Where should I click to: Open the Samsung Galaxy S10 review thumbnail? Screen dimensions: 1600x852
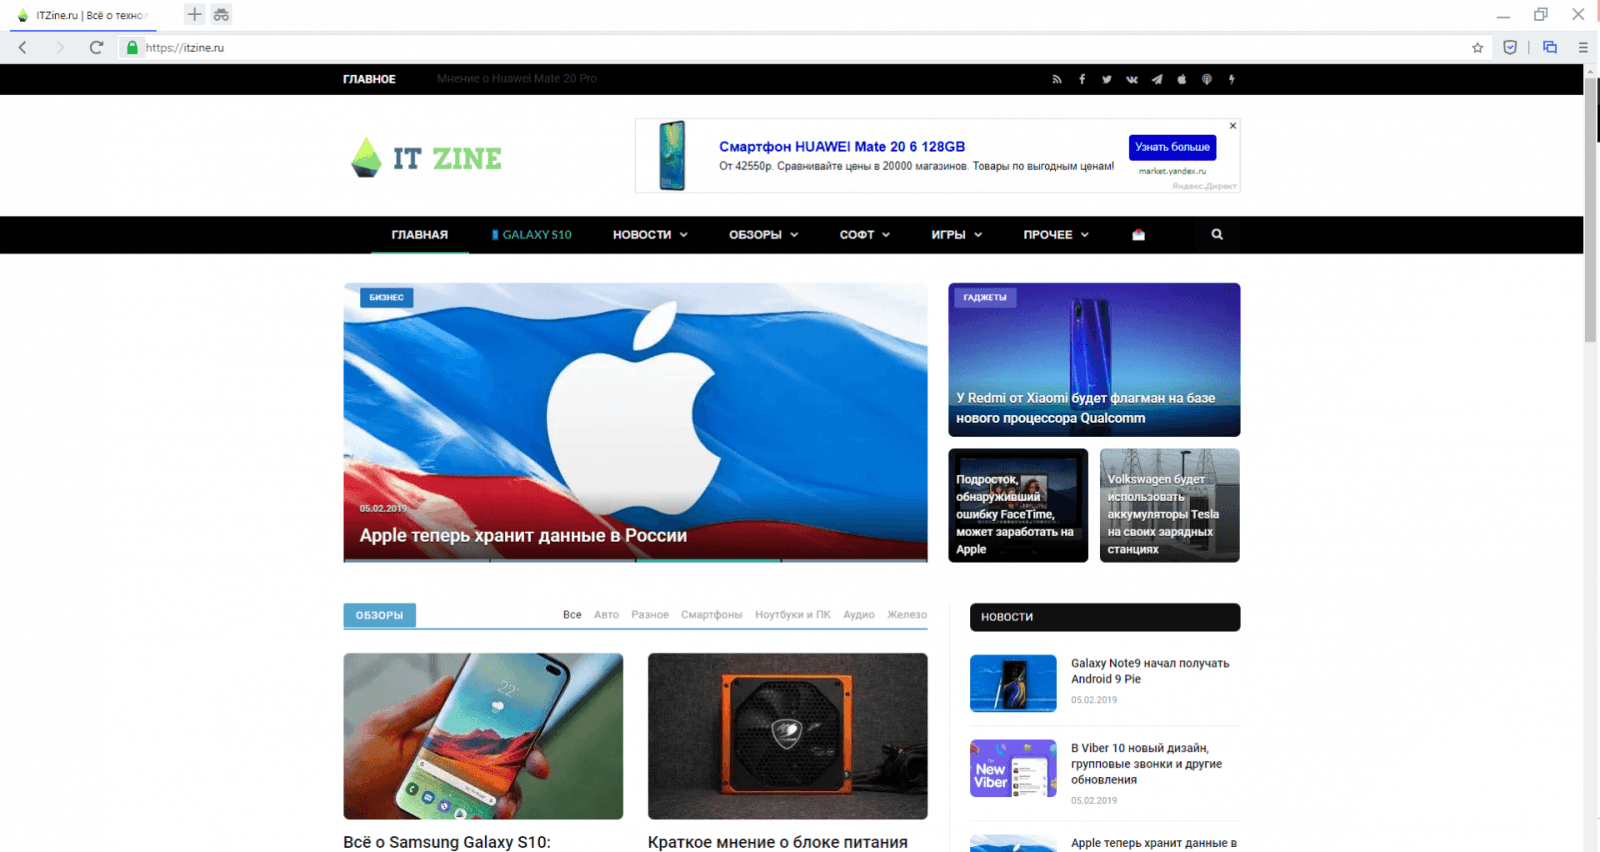483,736
